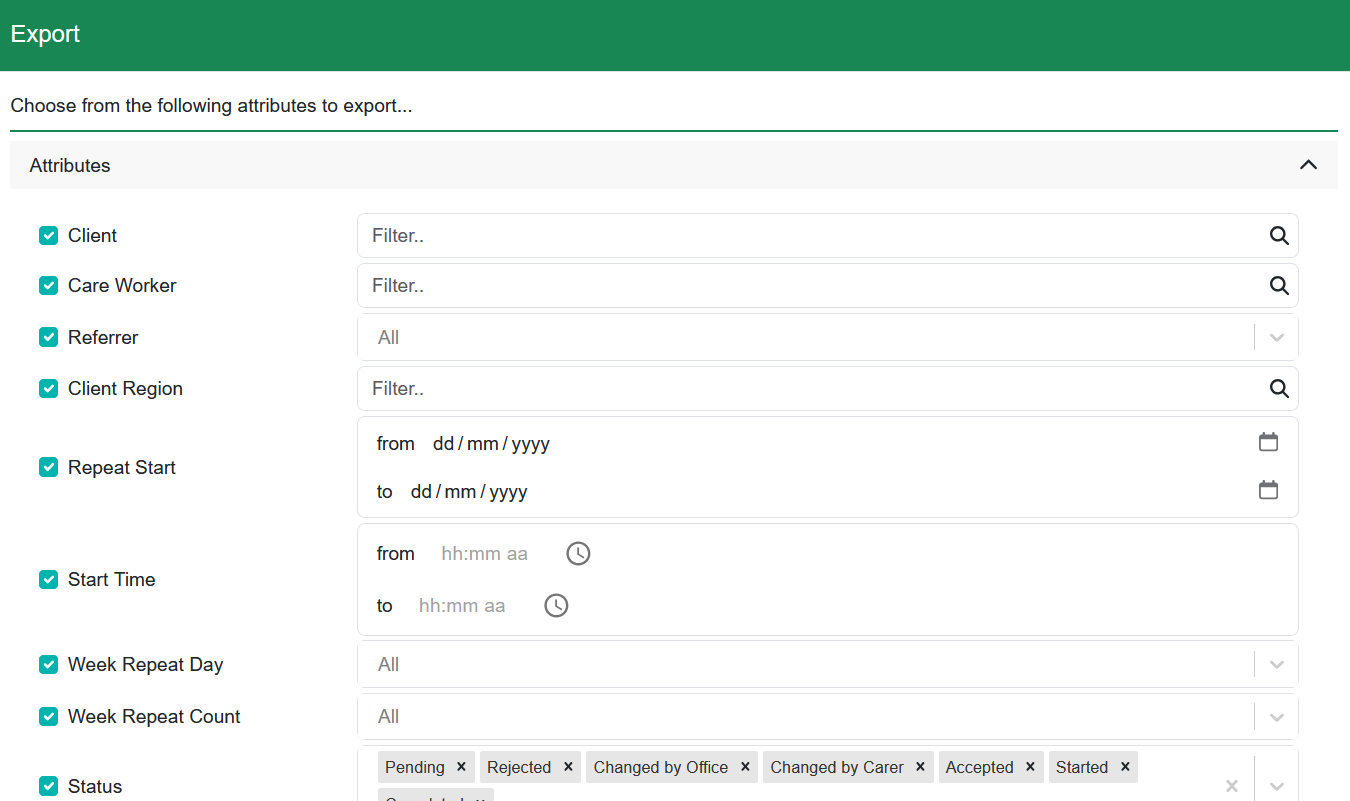
Task: Click the Client Region search icon
Action: pos(1279,389)
